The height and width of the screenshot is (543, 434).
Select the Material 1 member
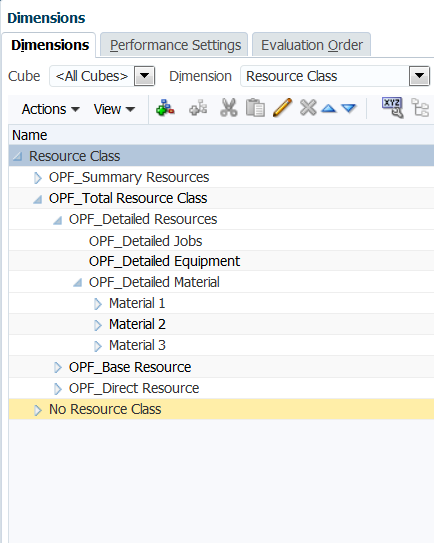point(137,303)
